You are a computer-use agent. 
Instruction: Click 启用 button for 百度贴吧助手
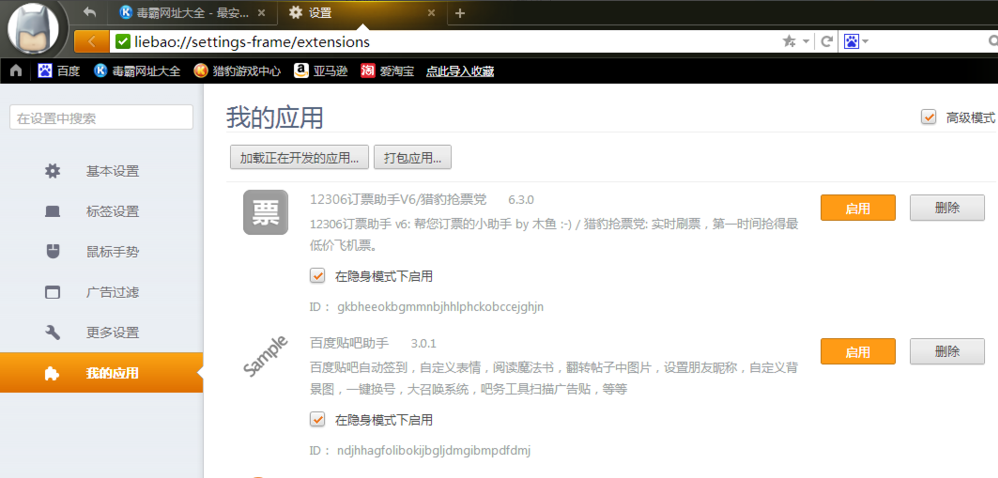tap(857, 352)
